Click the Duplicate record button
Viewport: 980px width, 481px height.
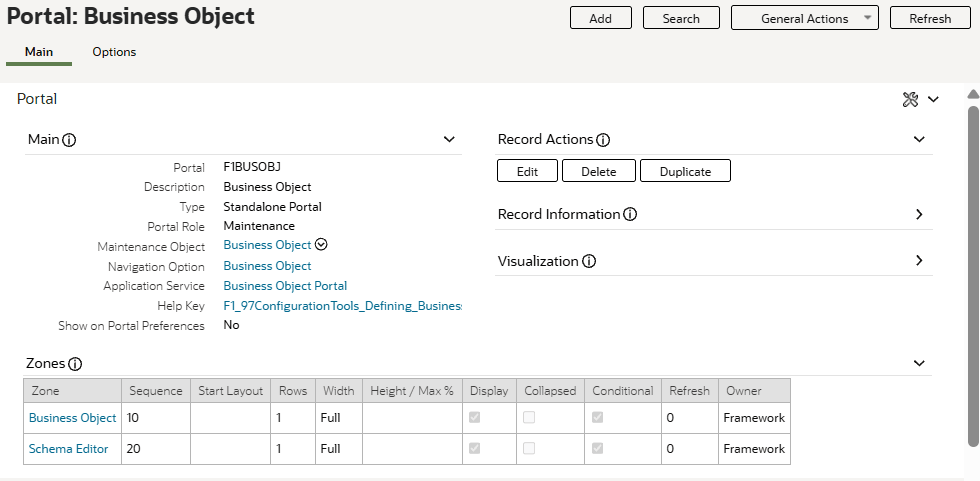[686, 171]
